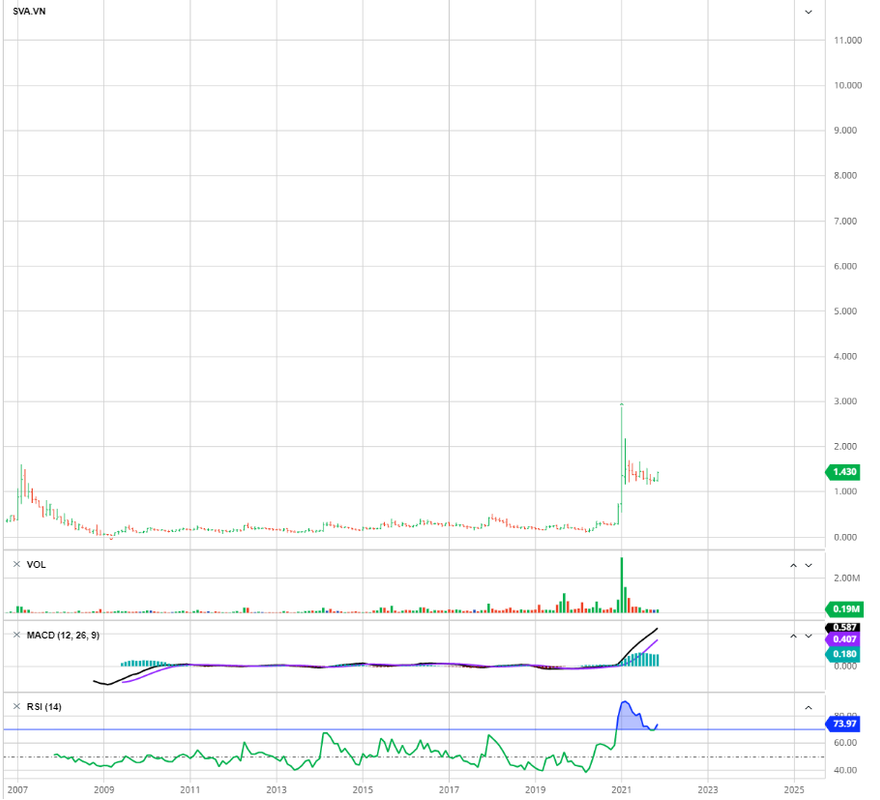
Task: Remove the RSI (14) indicator with its X icon
Action: (16, 706)
